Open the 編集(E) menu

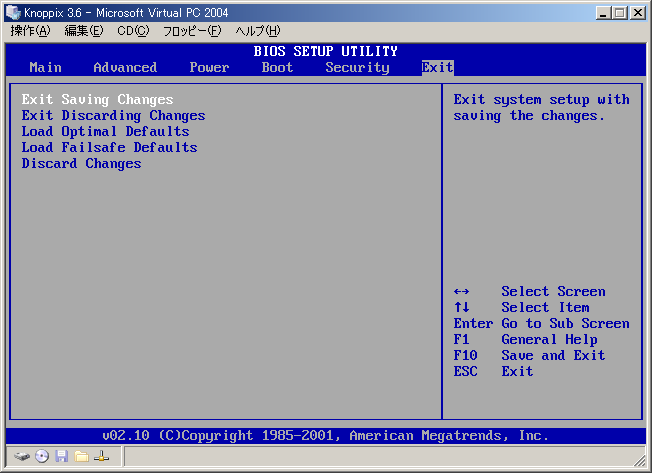click(84, 31)
